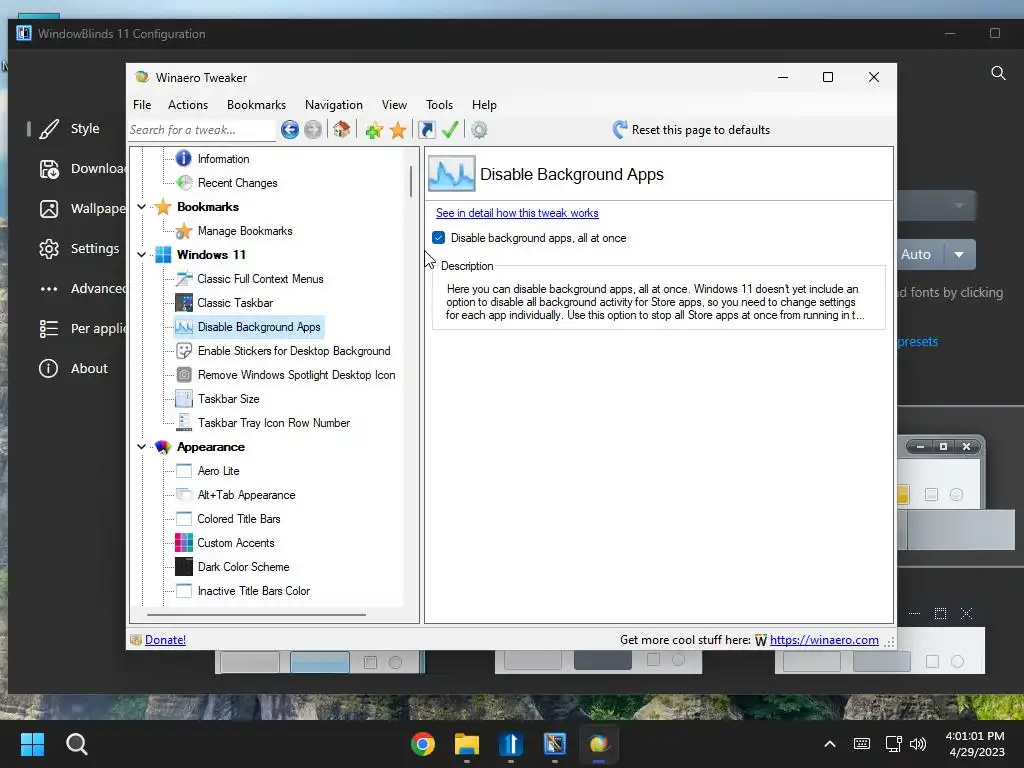Open Recent Changes entry
Screen dimensions: 1024x768
pos(237,183)
